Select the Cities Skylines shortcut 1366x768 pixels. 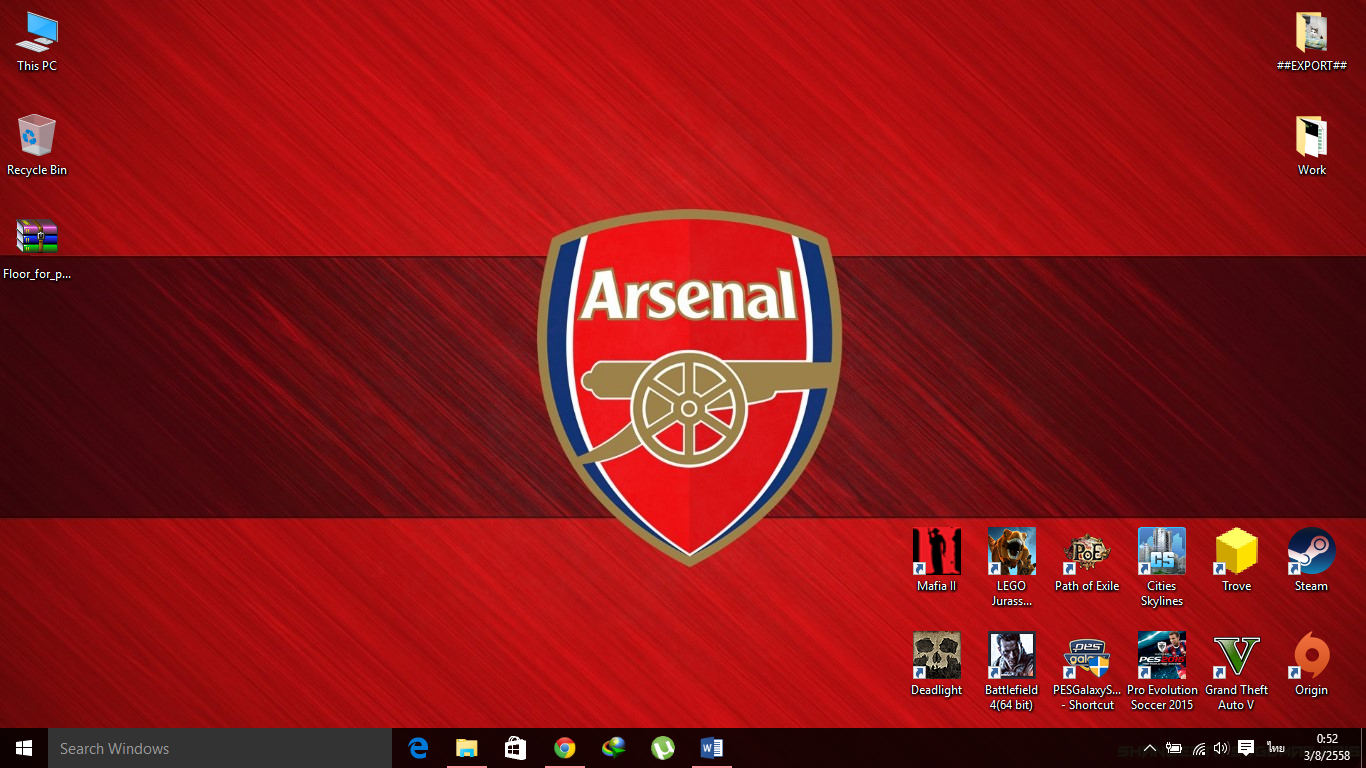pyautogui.click(x=1162, y=567)
